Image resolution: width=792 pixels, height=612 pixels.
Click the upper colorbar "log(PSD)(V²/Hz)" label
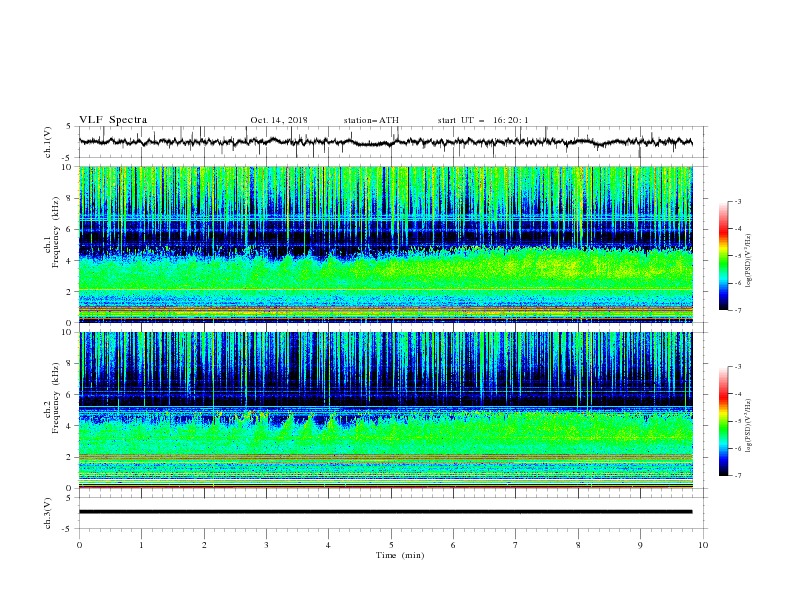tap(749, 261)
